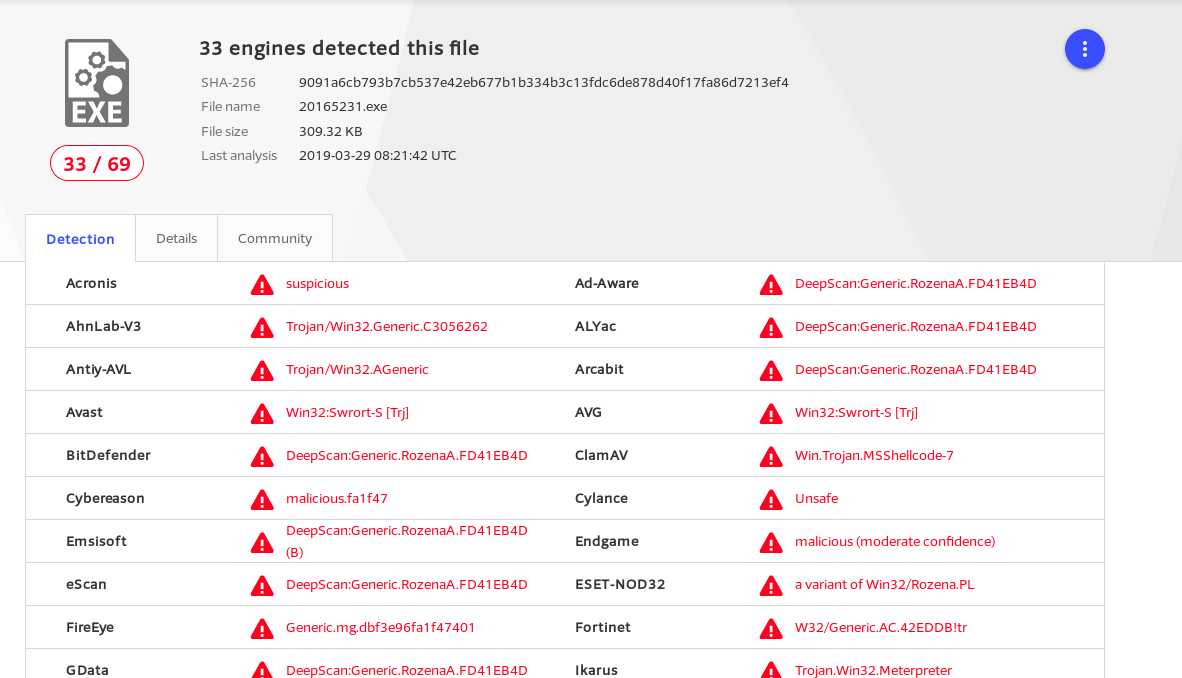The image size is (1182, 678).
Task: Click the warning icon beside Emsisoft
Action: click(x=262, y=542)
